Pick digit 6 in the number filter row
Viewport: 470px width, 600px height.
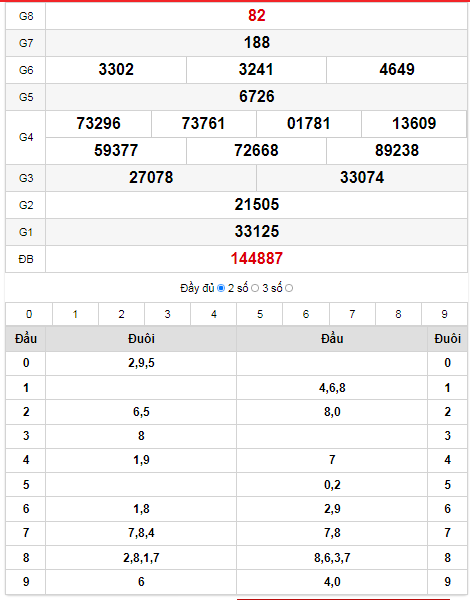click(306, 314)
